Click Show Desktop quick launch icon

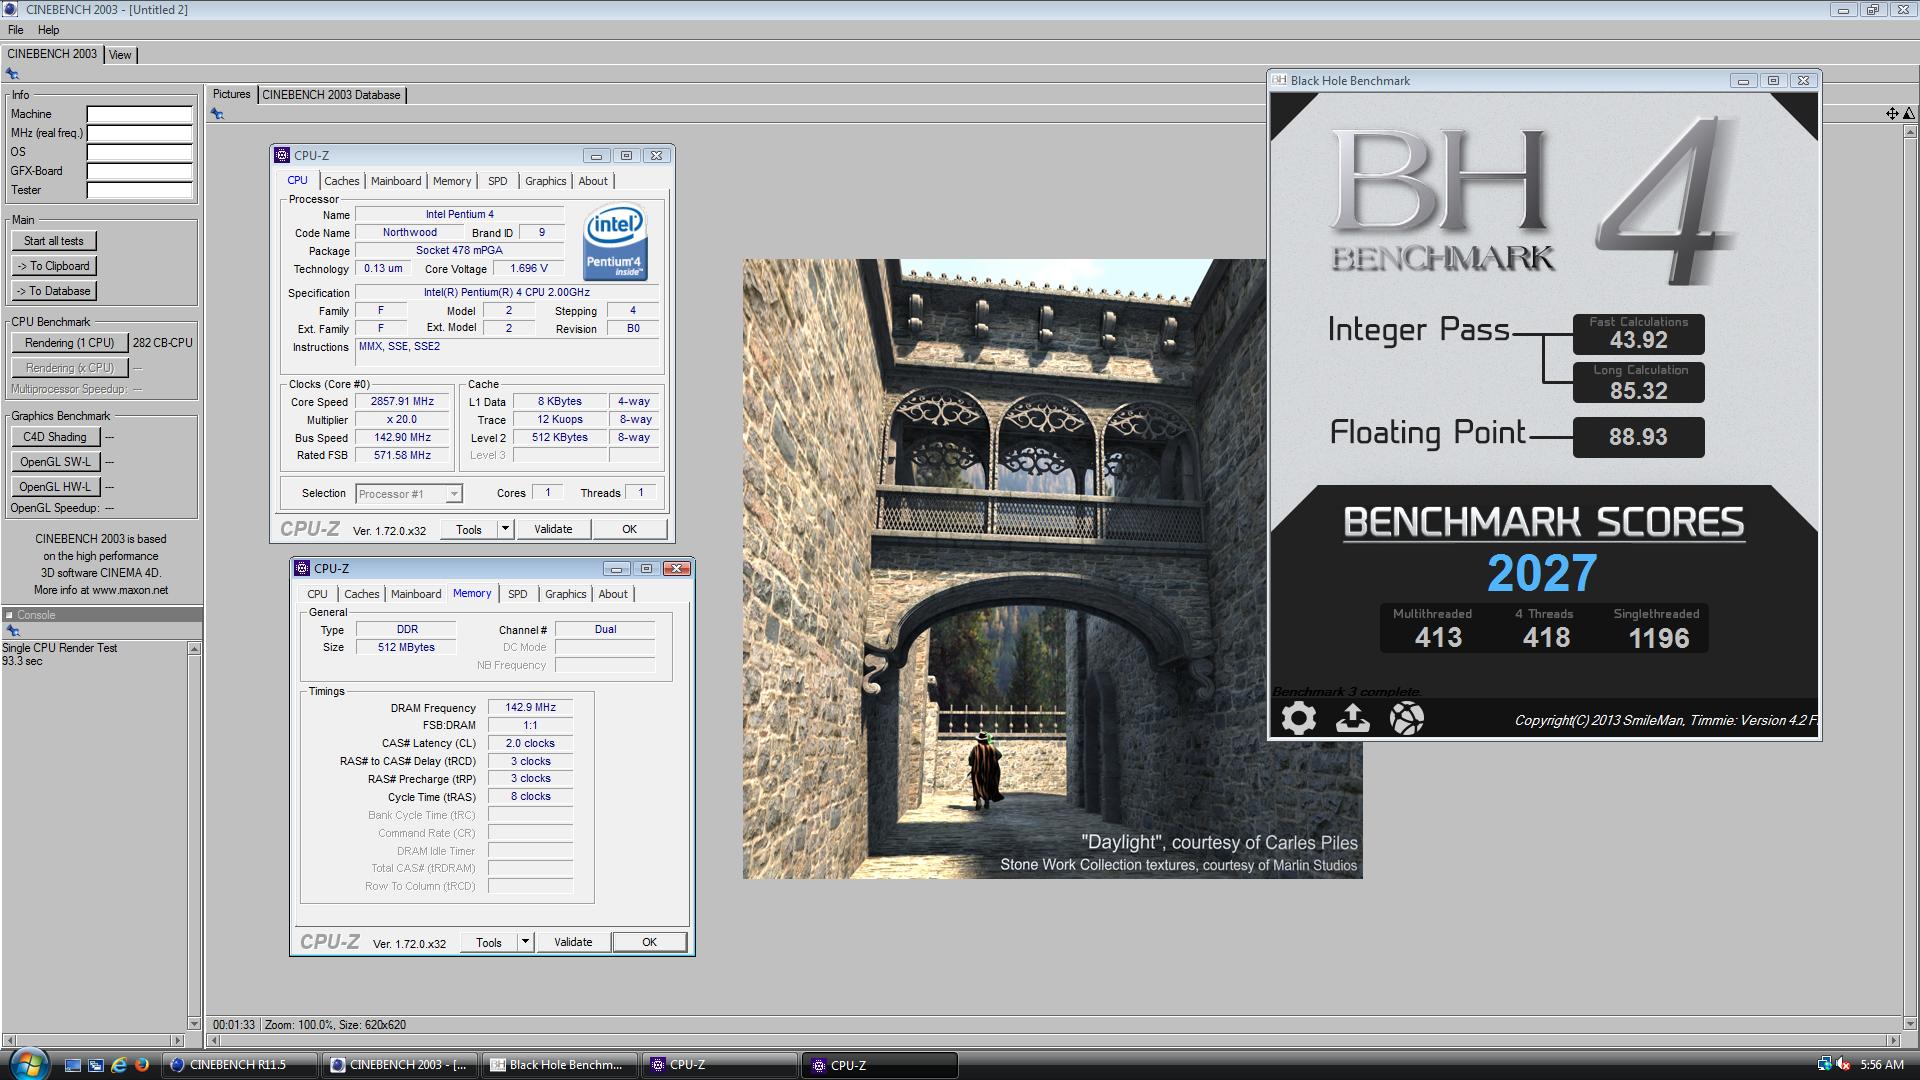pyautogui.click(x=73, y=1065)
